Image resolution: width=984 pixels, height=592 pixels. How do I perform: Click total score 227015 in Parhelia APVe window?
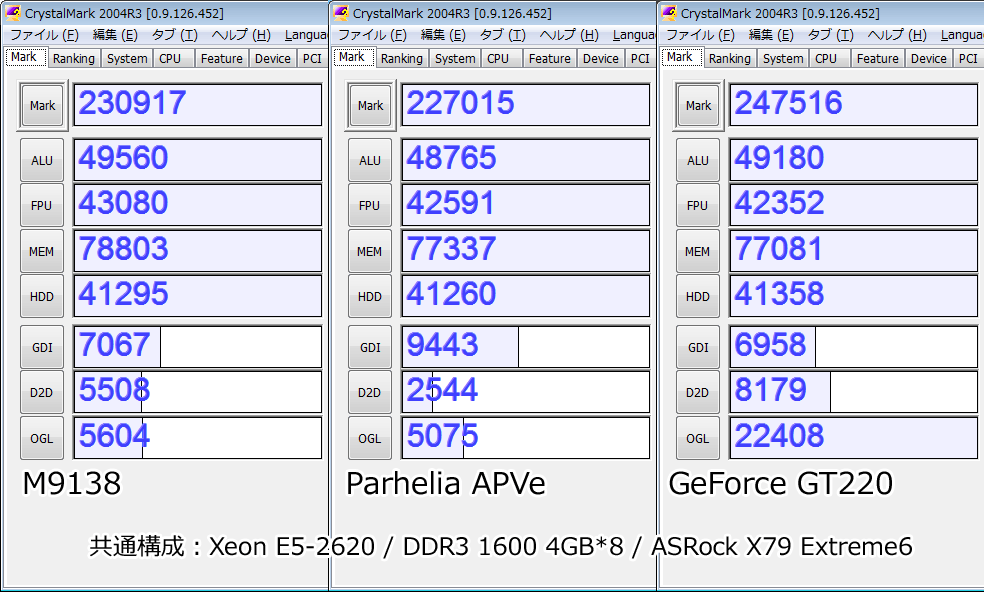(x=526, y=105)
